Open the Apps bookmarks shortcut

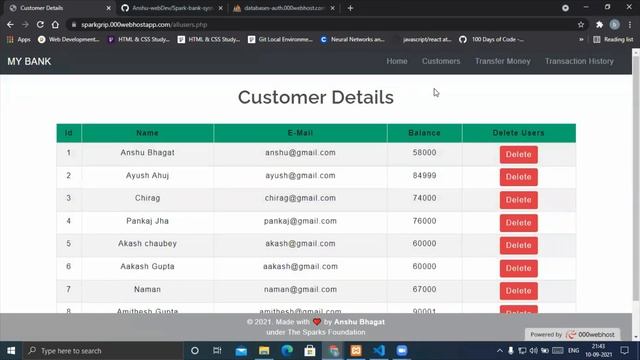pyautogui.click(x=19, y=39)
